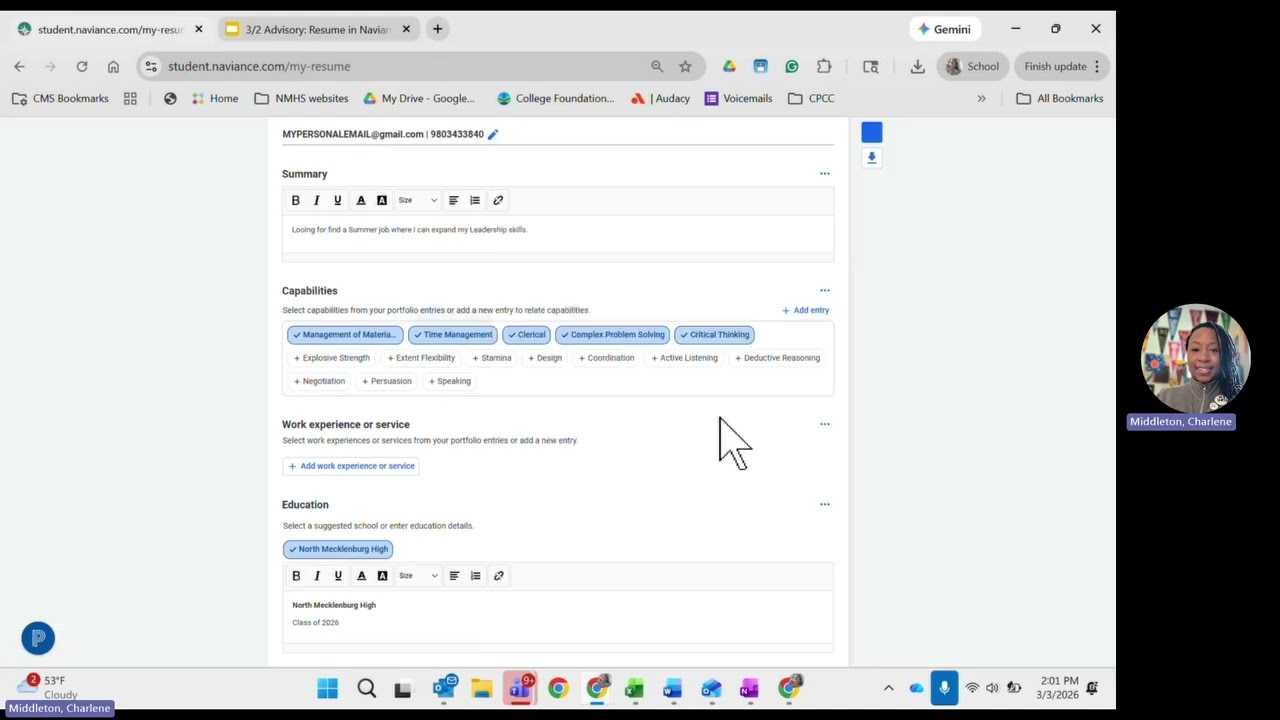
Task: Deselect the Clerical capability chip
Action: 526,335
